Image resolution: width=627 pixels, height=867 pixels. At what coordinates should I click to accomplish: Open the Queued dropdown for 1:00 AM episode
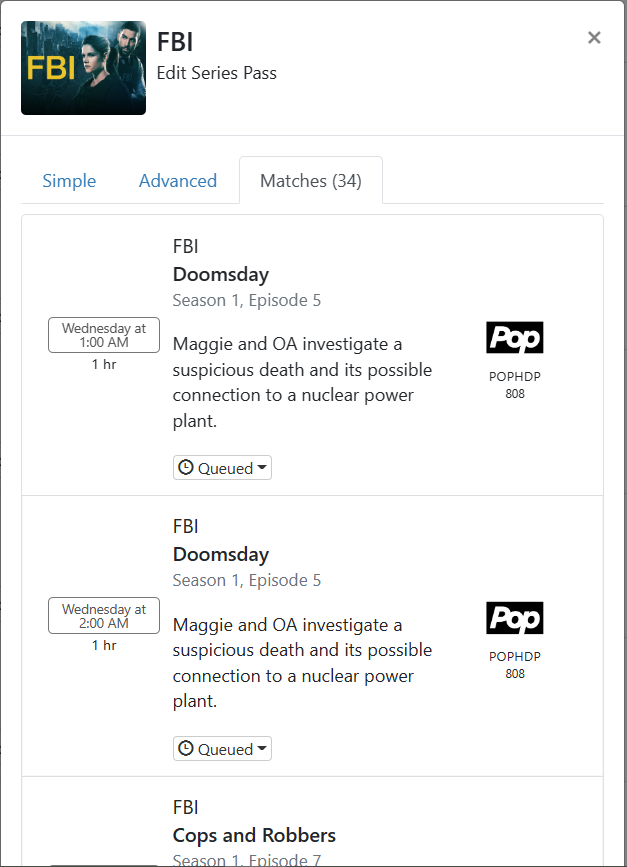222,468
